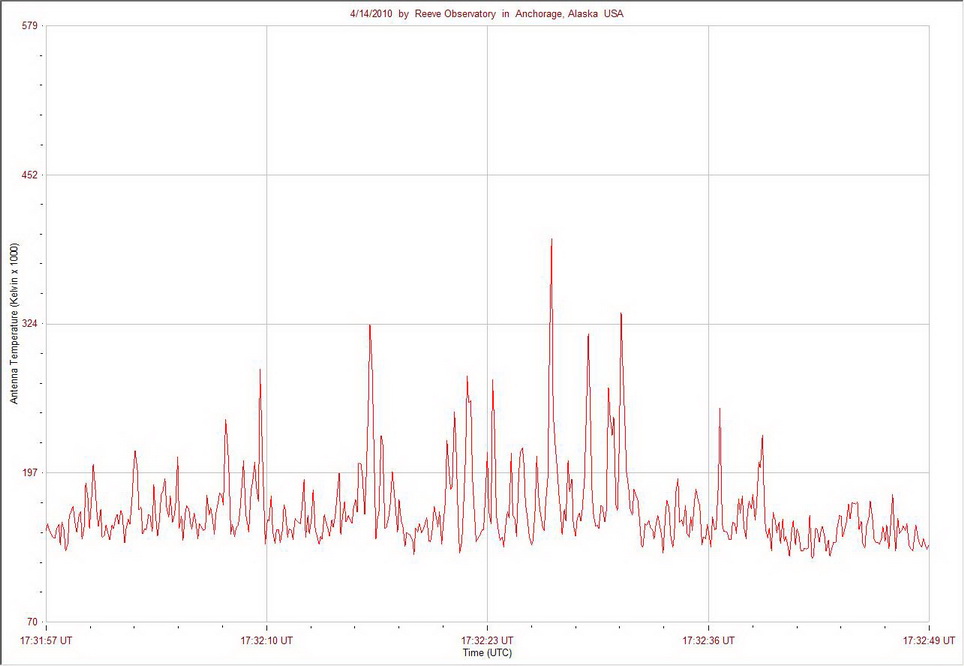Click the time label '17:31:57 UT'
This screenshot has width=964, height=666.
46,640
